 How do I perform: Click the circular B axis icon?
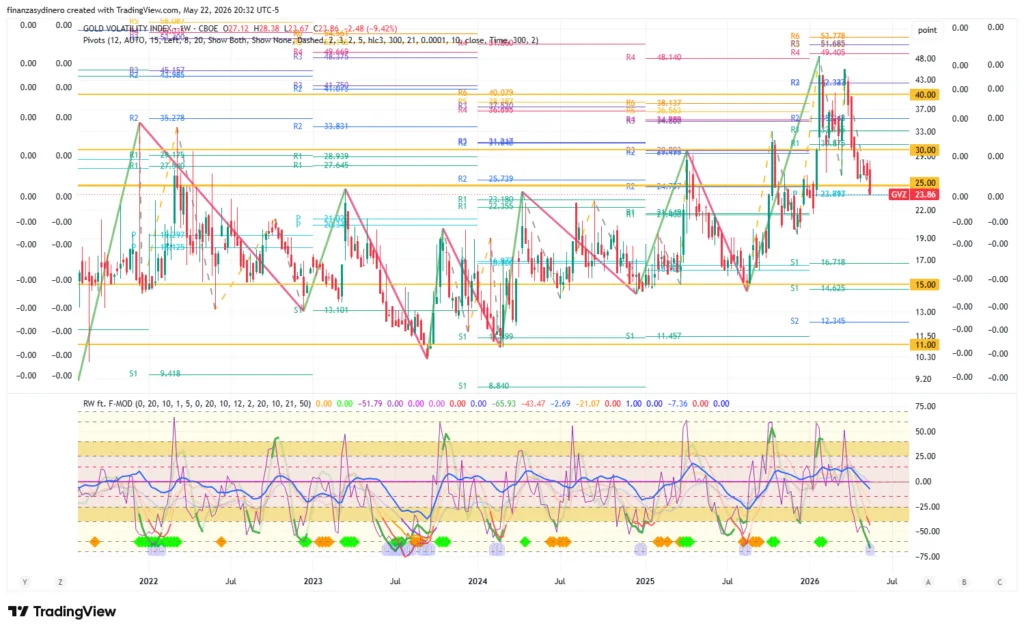(964, 582)
